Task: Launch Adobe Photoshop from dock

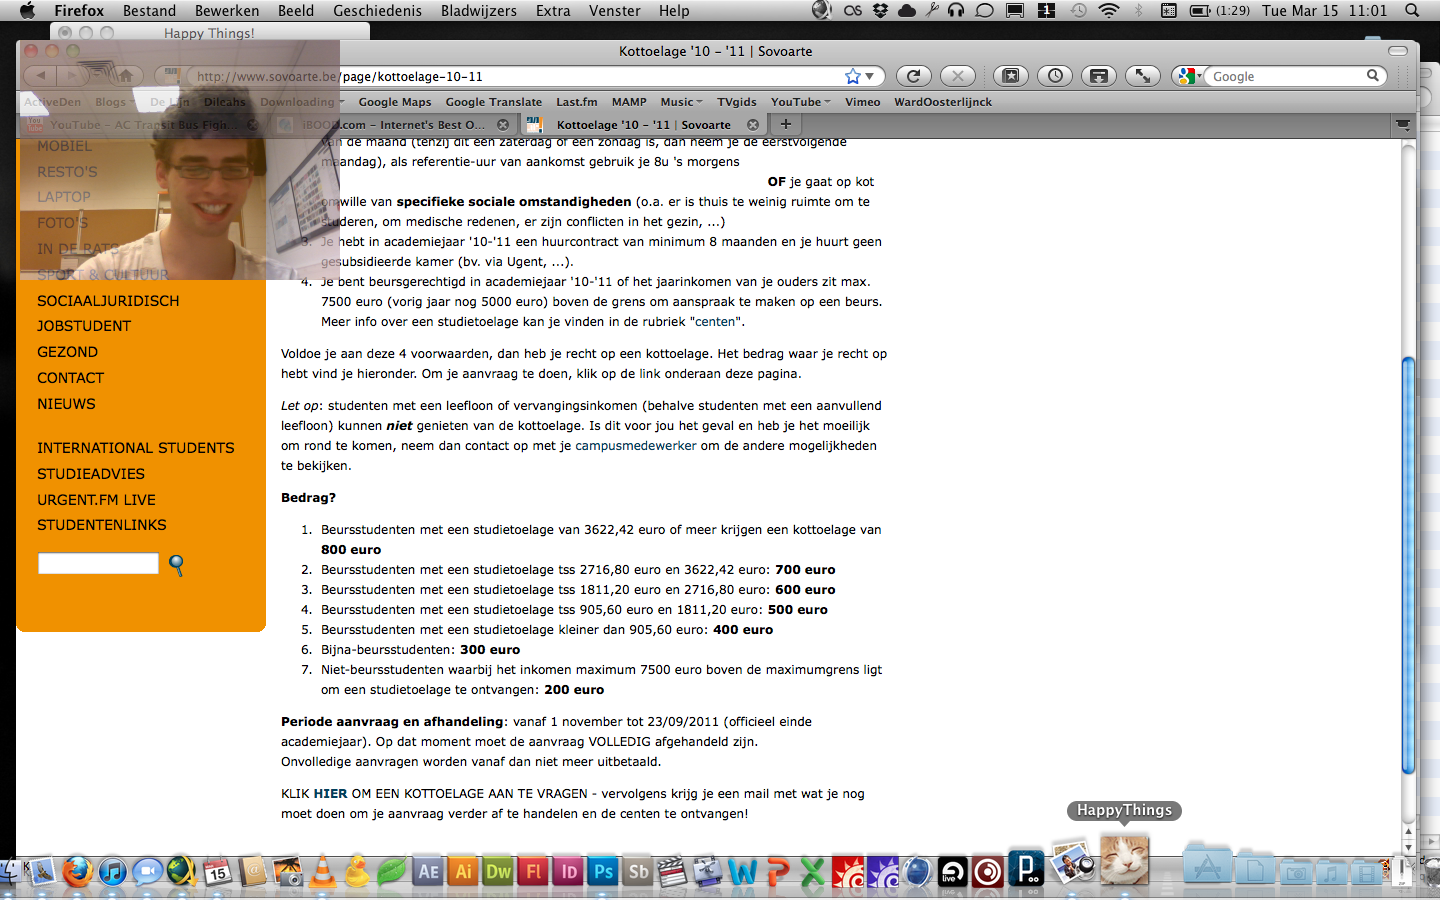Action: pyautogui.click(x=603, y=871)
